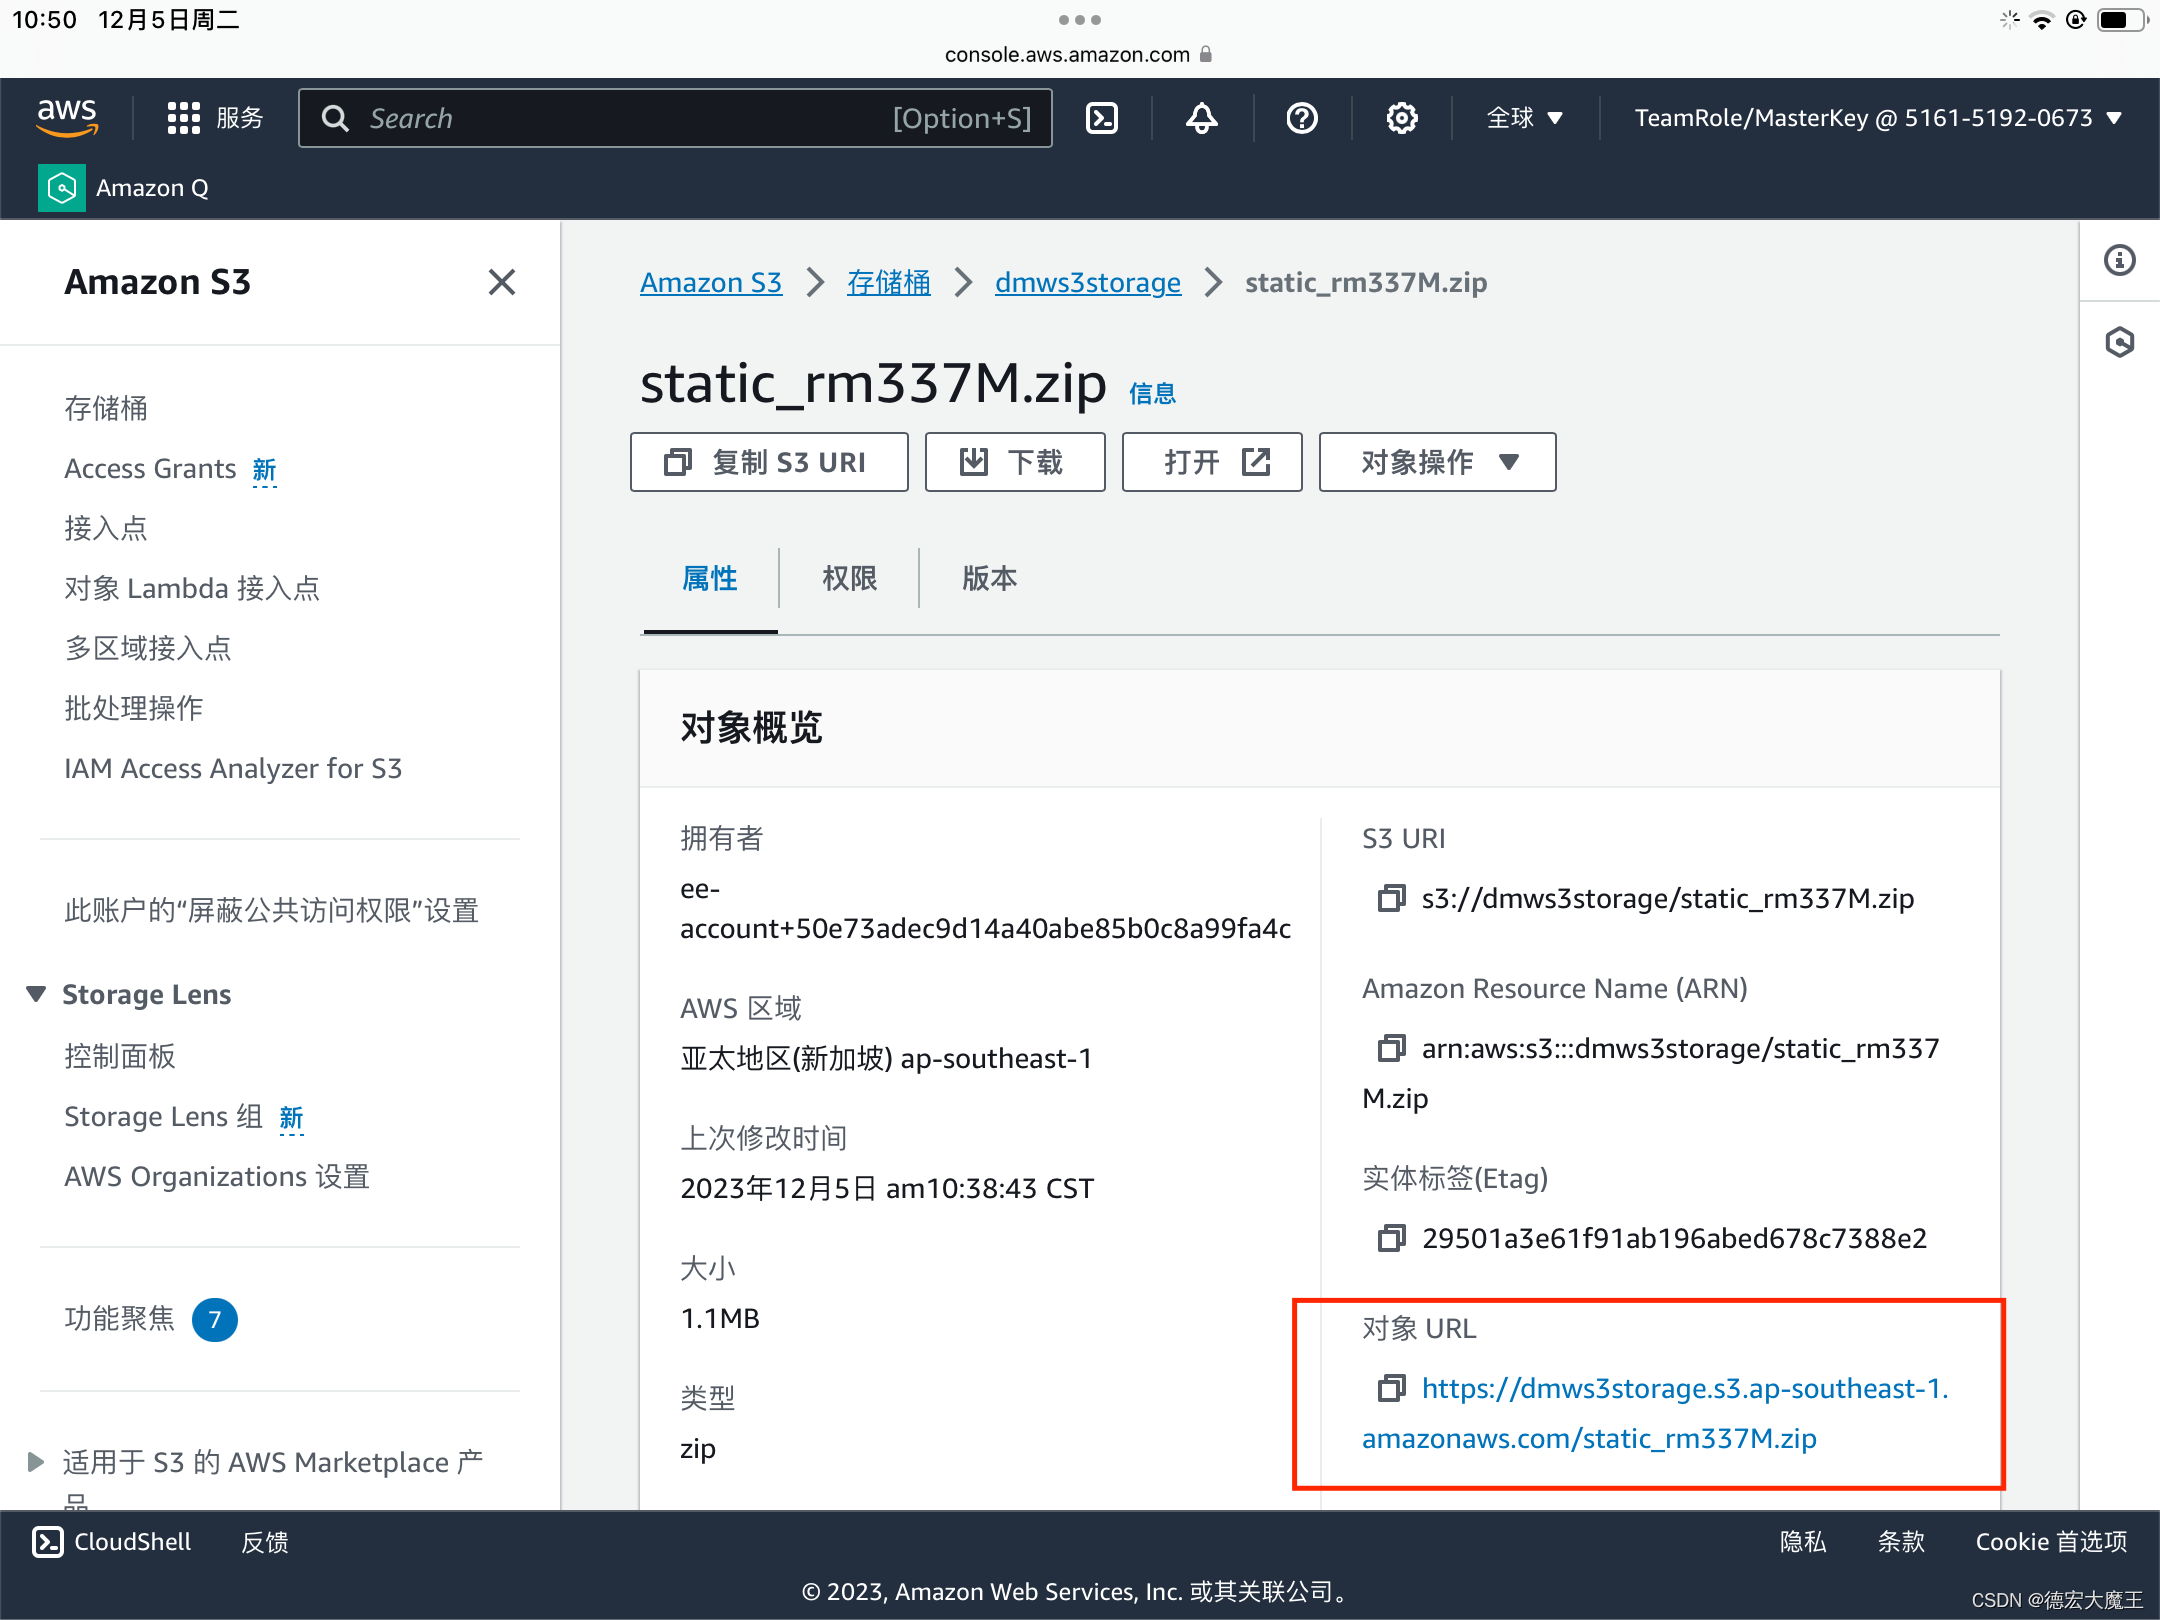This screenshot has height=1620, width=2160.
Task: Click the 复制 S3 URI button
Action: click(x=769, y=462)
